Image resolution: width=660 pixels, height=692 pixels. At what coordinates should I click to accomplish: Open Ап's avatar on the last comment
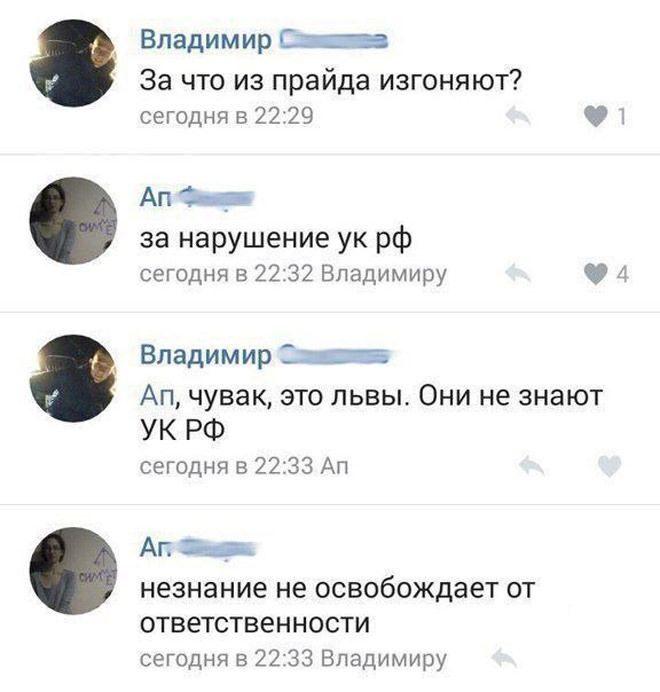(73, 570)
